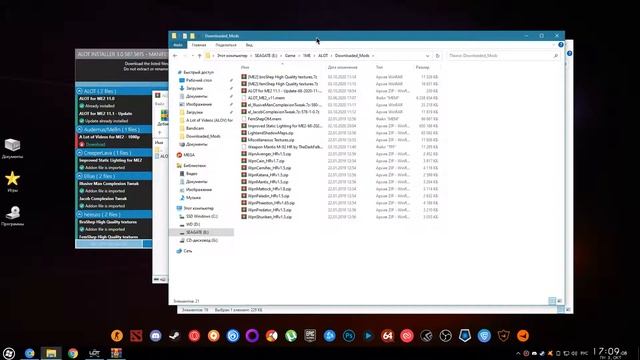Select WpnShuriken_HRv1.5.zip file
This screenshot has width=640, height=360.
(x=269, y=217)
